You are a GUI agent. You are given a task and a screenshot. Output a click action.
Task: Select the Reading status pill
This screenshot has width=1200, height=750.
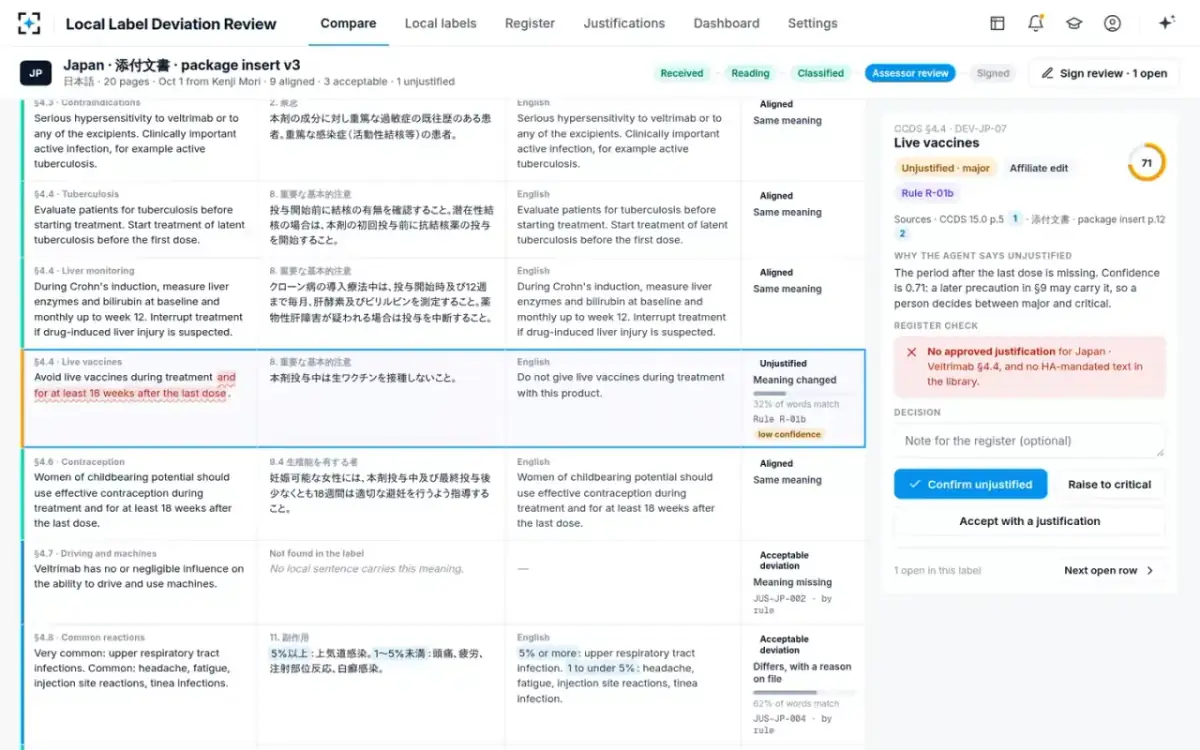click(x=750, y=73)
